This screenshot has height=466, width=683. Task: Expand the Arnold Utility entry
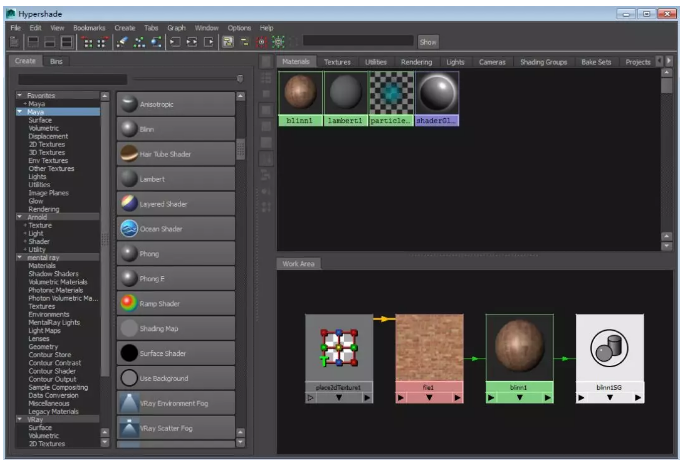pos(25,250)
